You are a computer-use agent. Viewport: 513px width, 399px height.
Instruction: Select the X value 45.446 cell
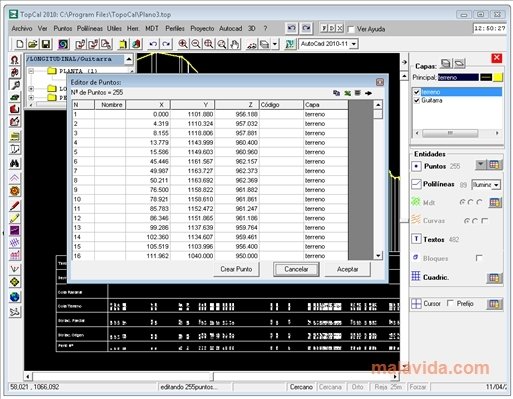tap(148, 161)
